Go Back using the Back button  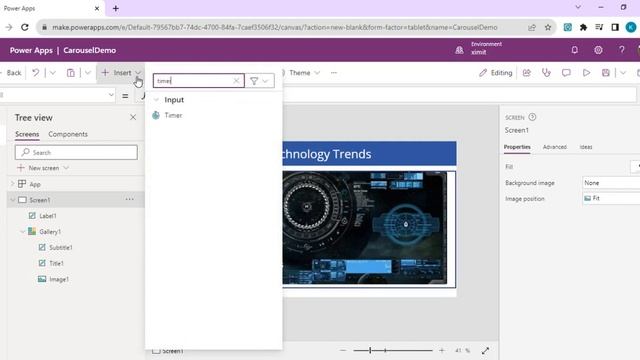tap(11, 73)
